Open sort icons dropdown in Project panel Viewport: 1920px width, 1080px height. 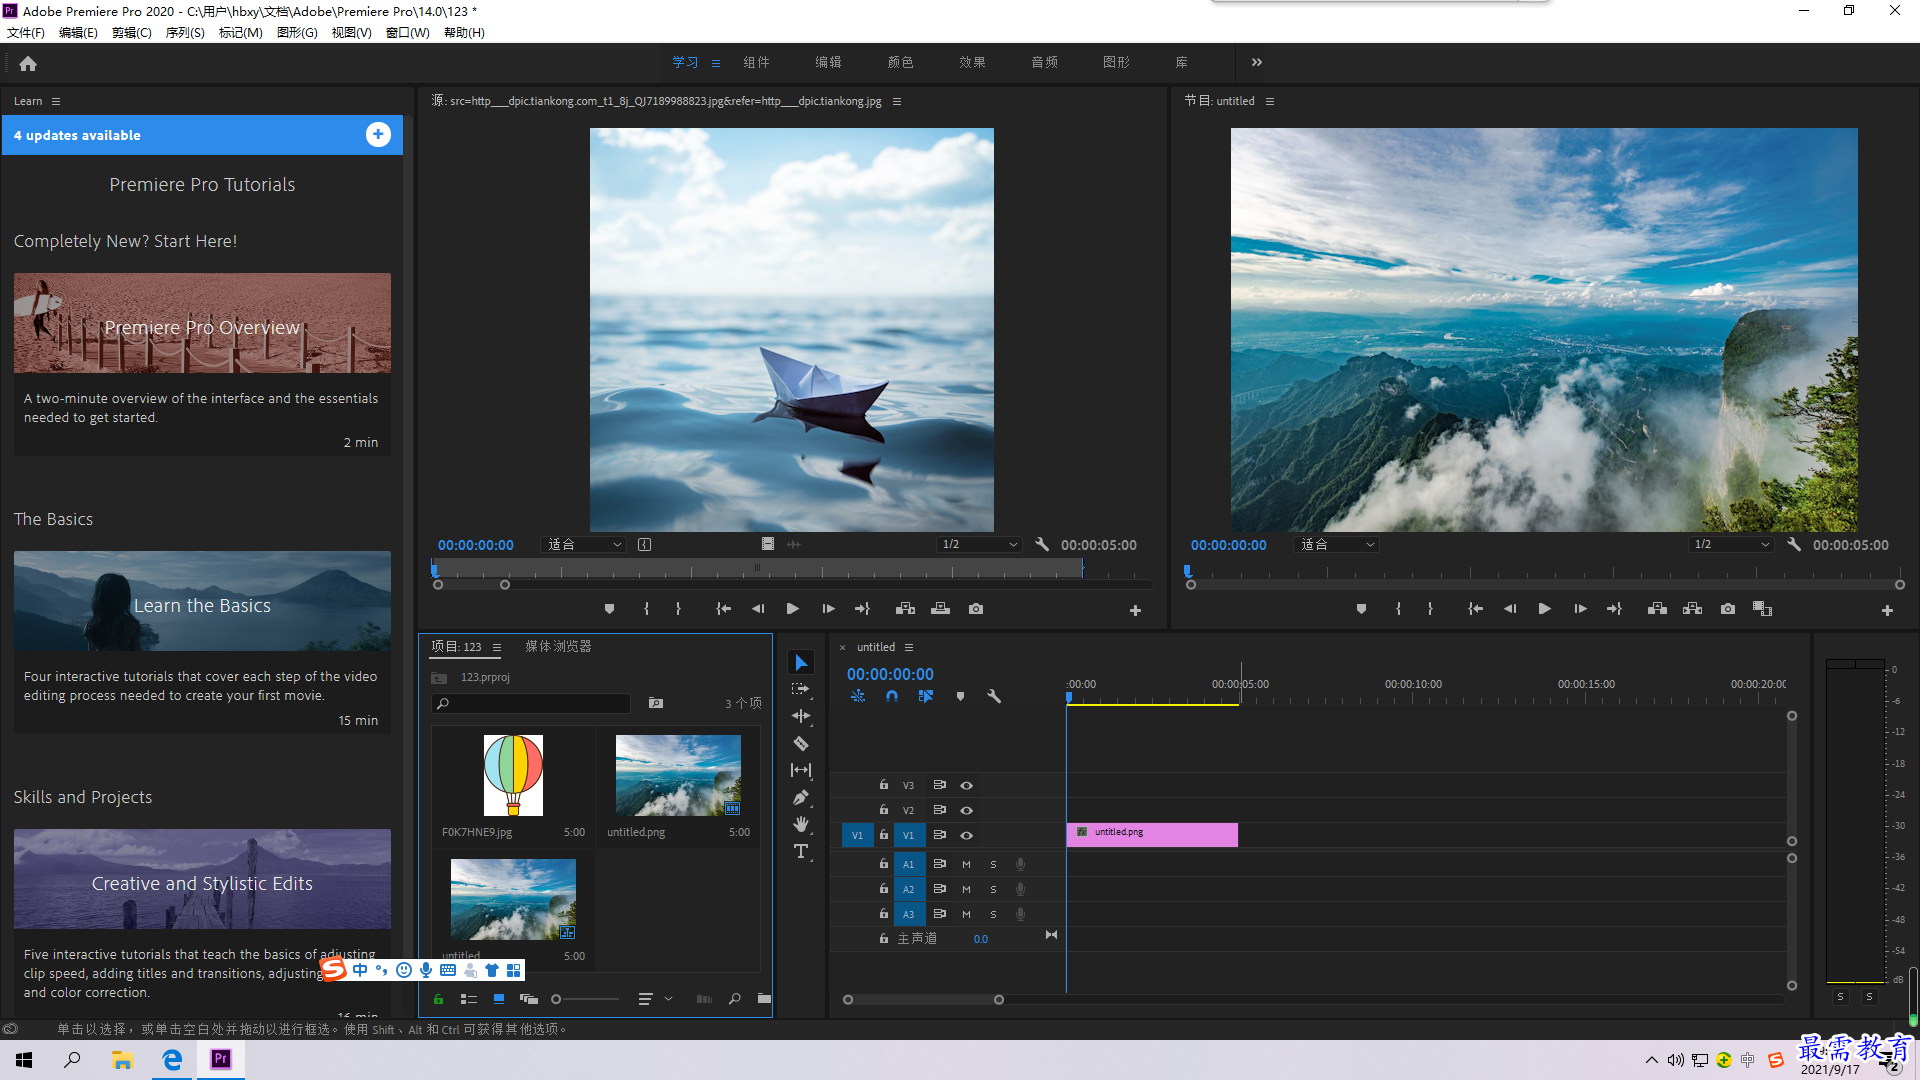tap(654, 998)
